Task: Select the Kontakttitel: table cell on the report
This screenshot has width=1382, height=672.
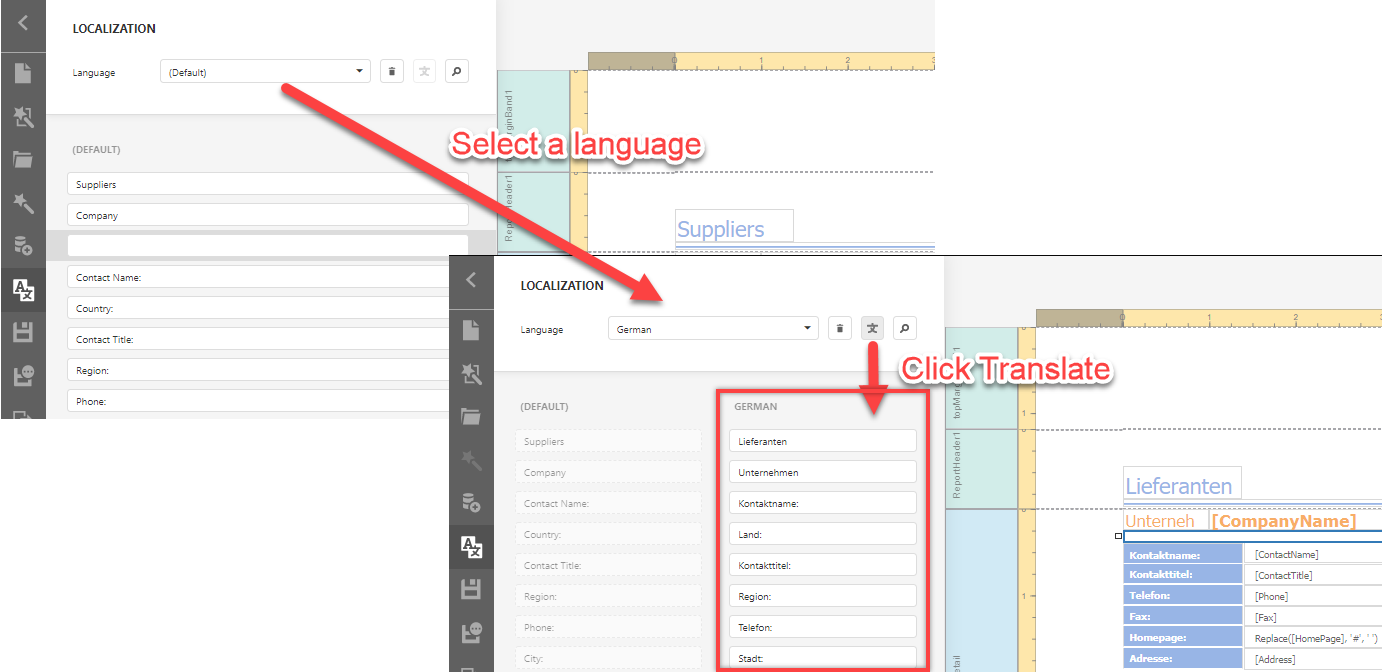Action: click(1182, 575)
